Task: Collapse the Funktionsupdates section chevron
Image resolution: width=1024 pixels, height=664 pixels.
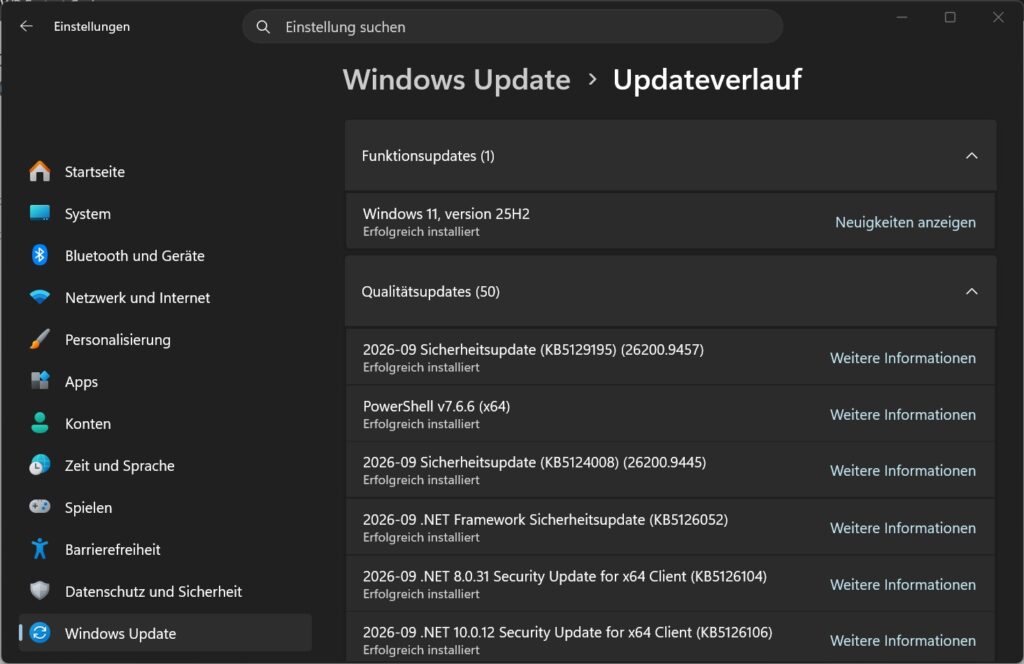Action: [x=971, y=155]
